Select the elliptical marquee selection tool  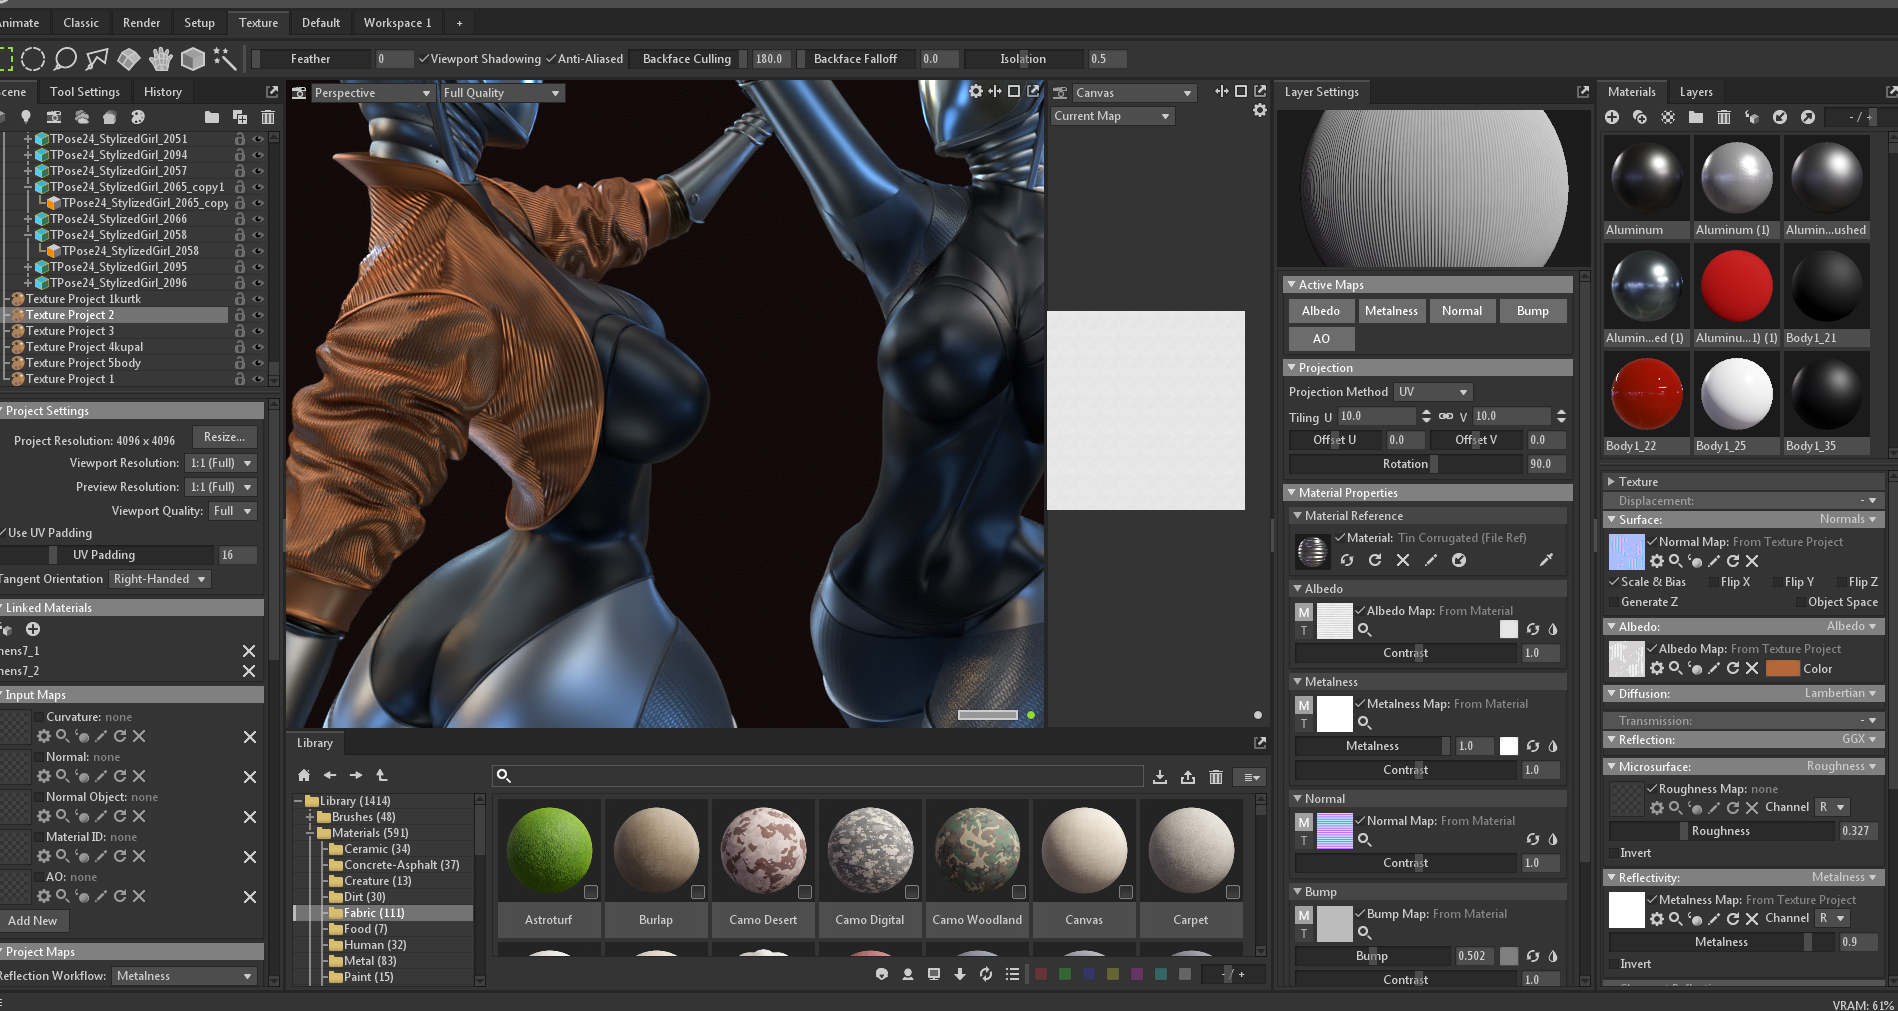[33, 59]
